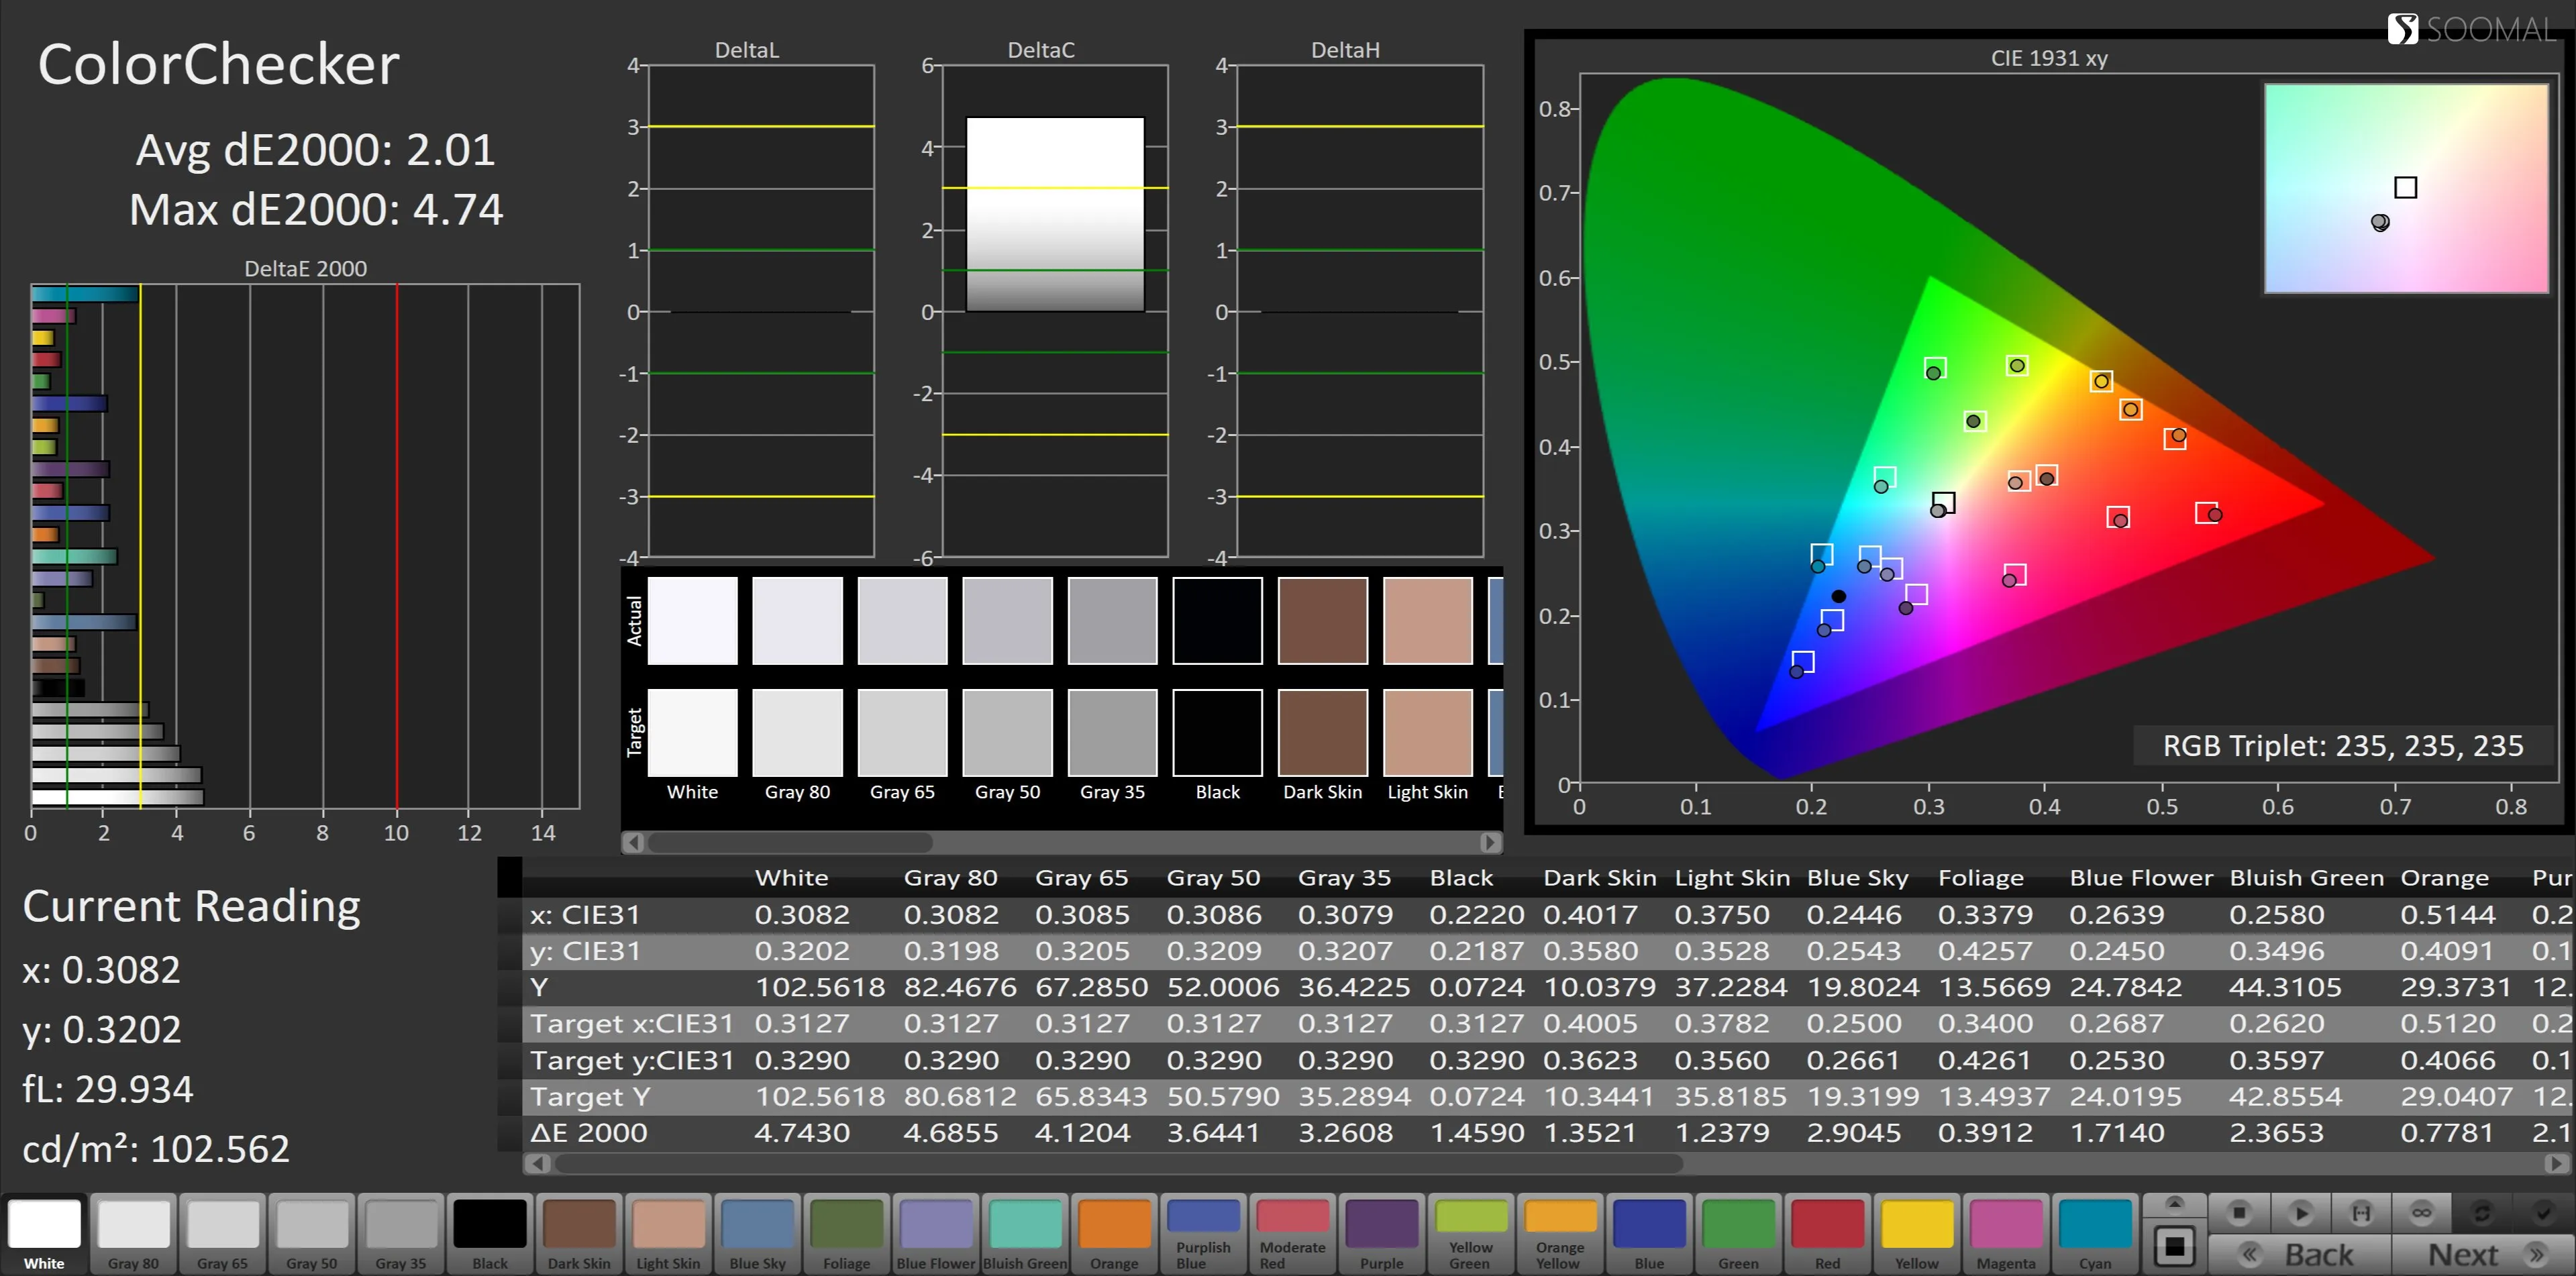Select the Purple patch button
Viewport: 2576px width, 1276px height.
tap(1381, 1234)
